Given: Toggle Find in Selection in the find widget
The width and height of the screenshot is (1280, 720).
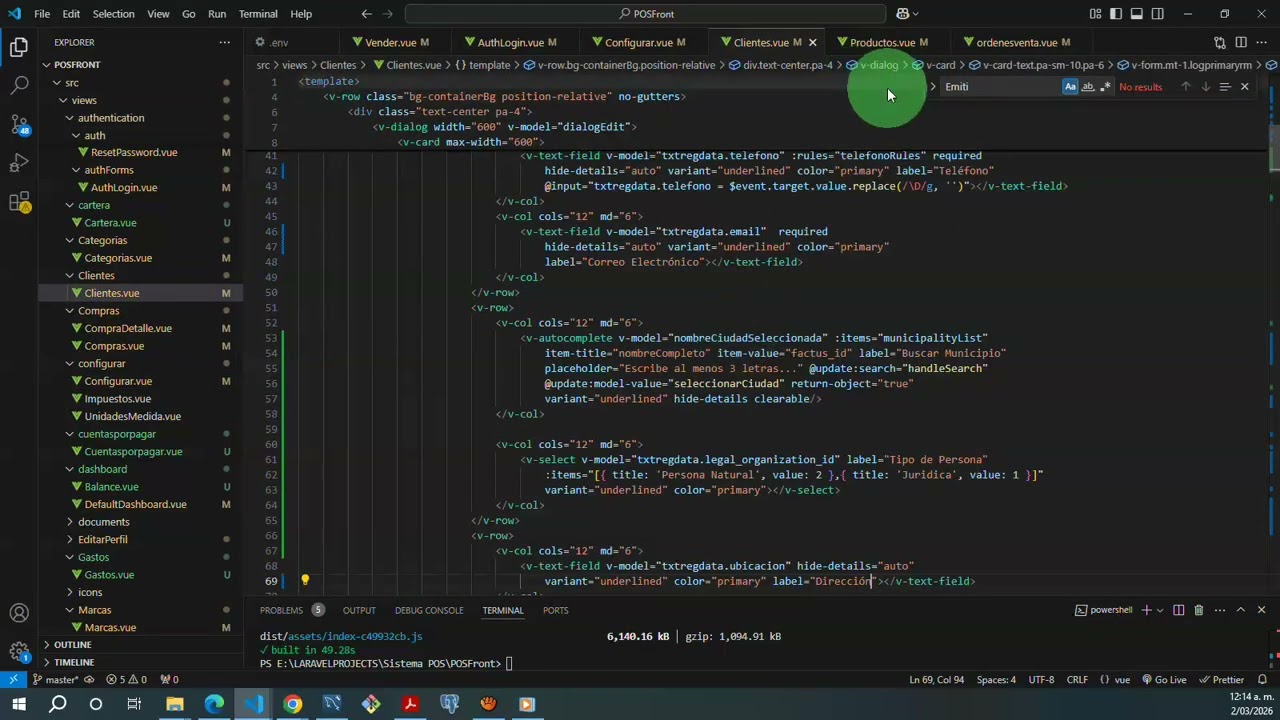Looking at the screenshot, I should [1225, 87].
